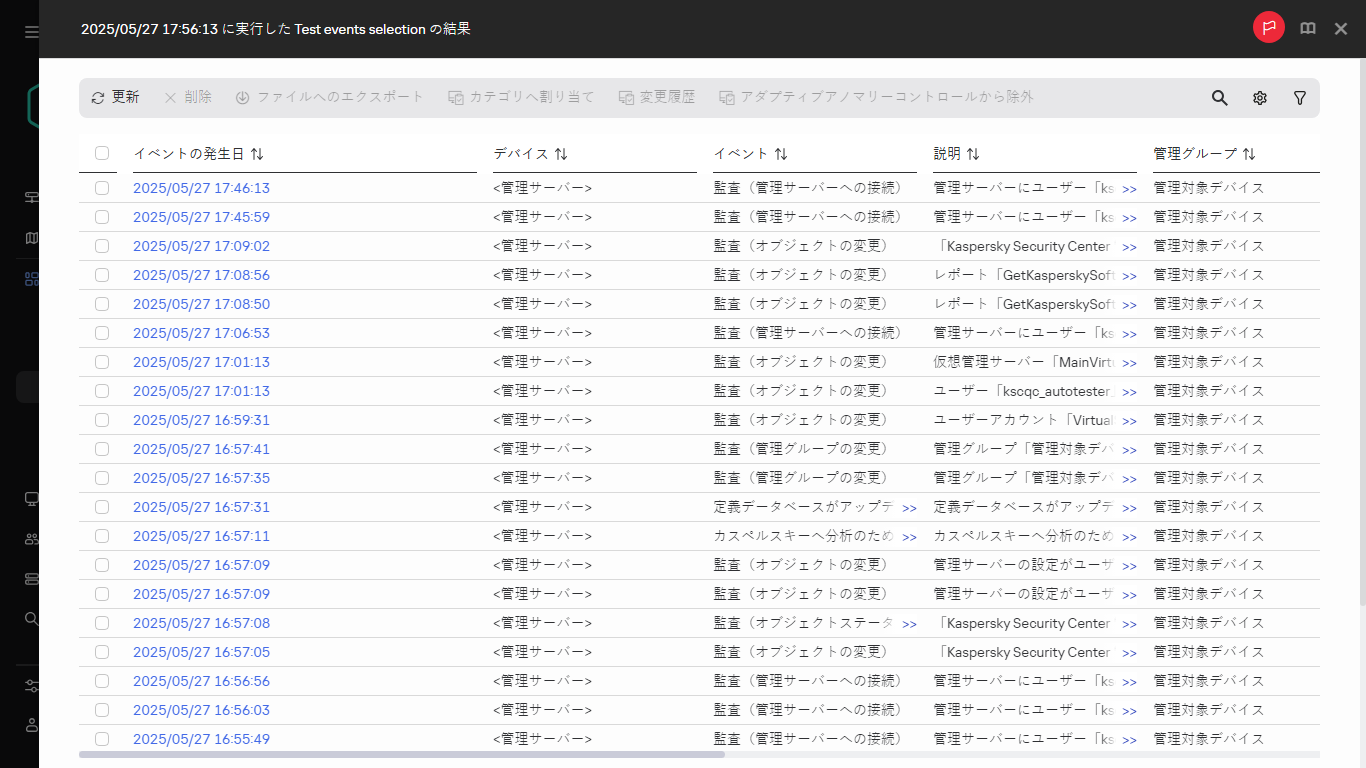
Task: Open column settings gear icon
Action: tap(1260, 98)
